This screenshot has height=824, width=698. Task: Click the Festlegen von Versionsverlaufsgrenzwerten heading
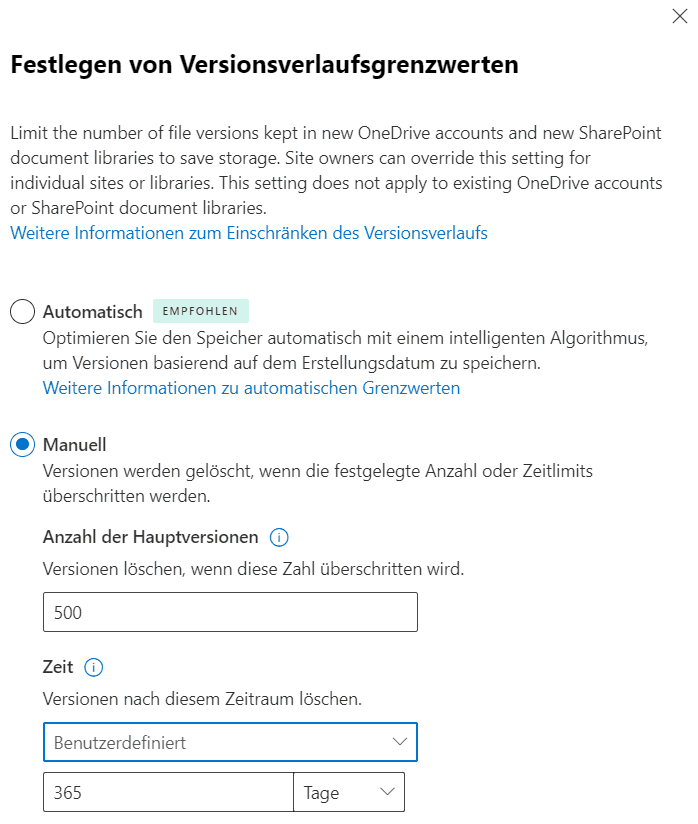(265, 65)
